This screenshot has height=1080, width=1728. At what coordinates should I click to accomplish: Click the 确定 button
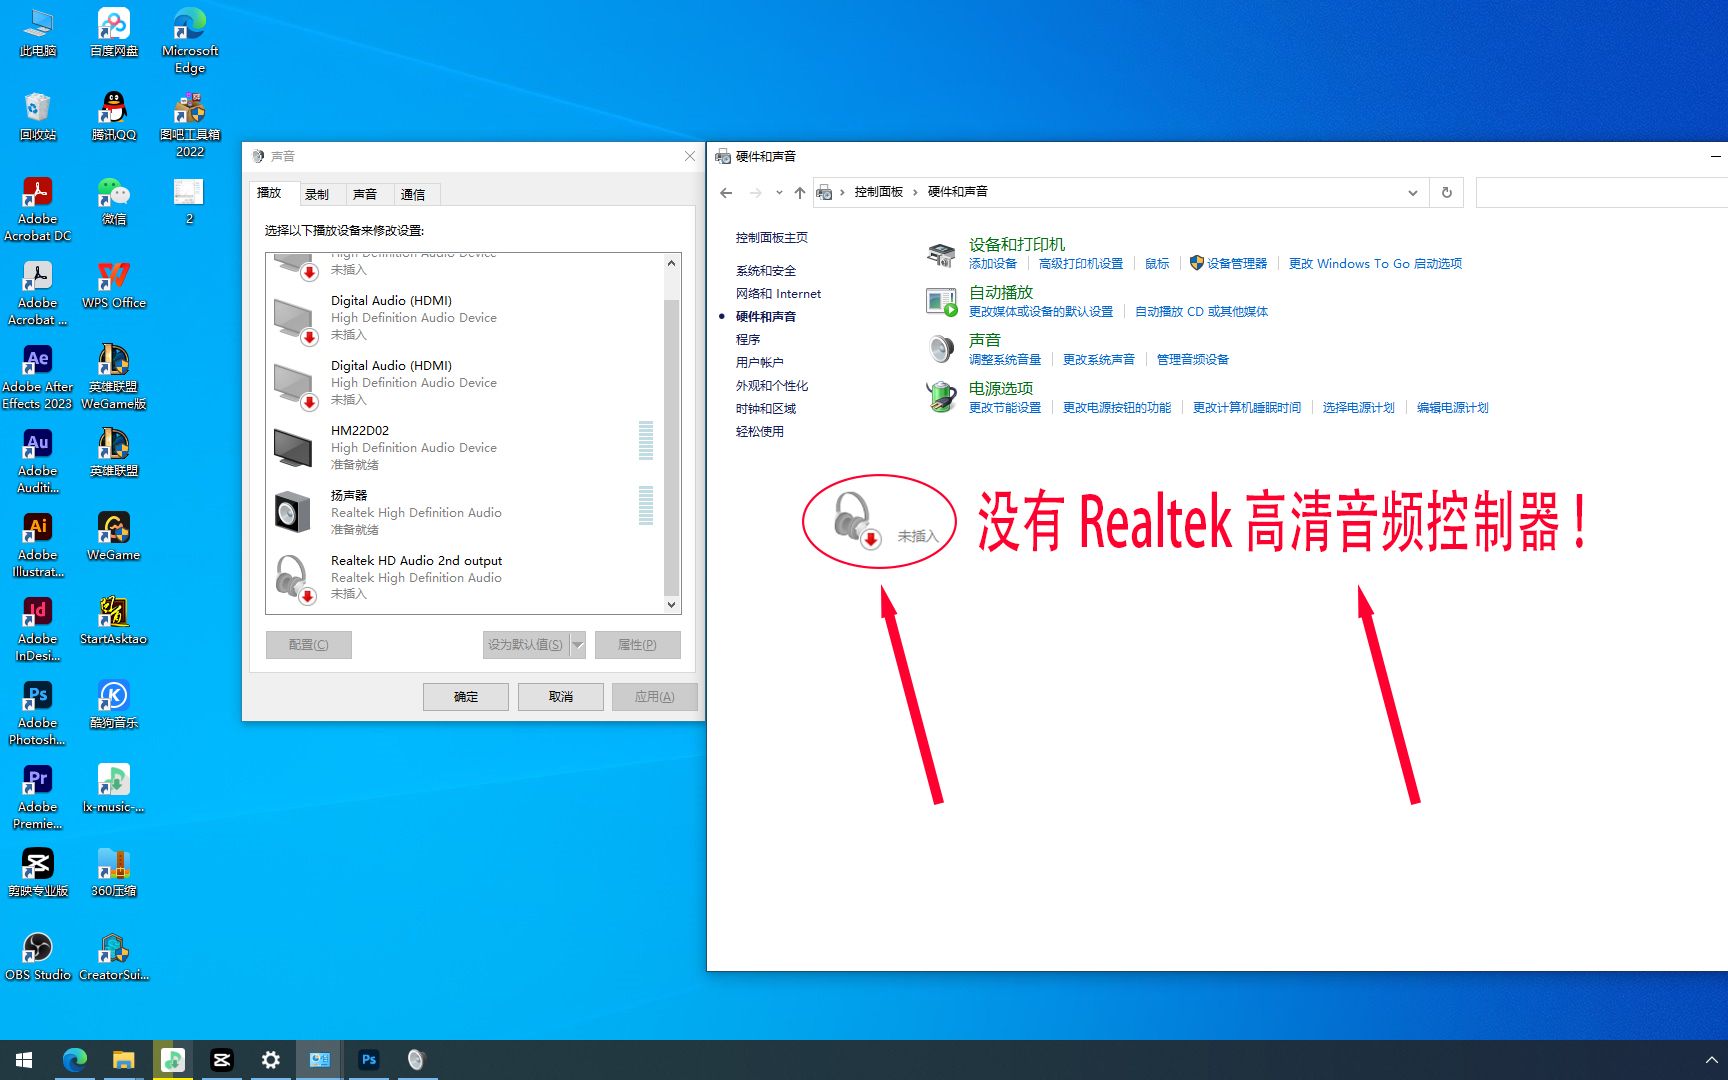[466, 697]
